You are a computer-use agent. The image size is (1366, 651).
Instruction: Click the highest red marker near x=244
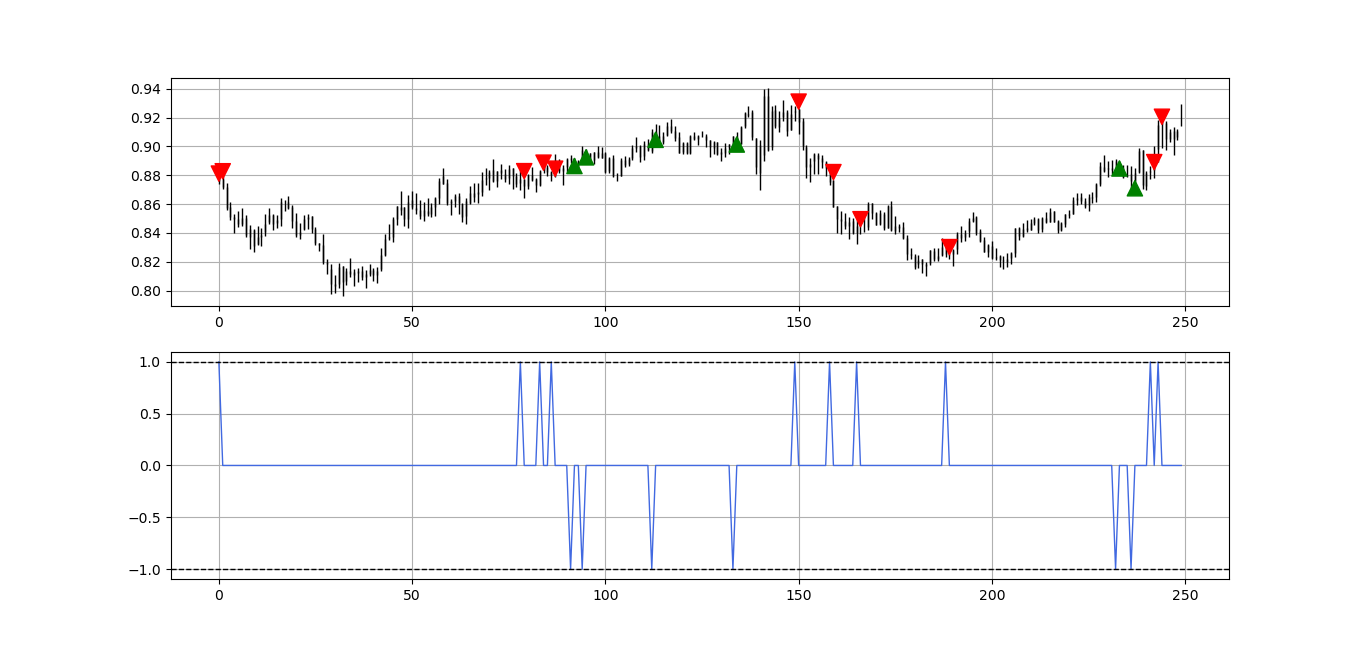coord(1161,116)
